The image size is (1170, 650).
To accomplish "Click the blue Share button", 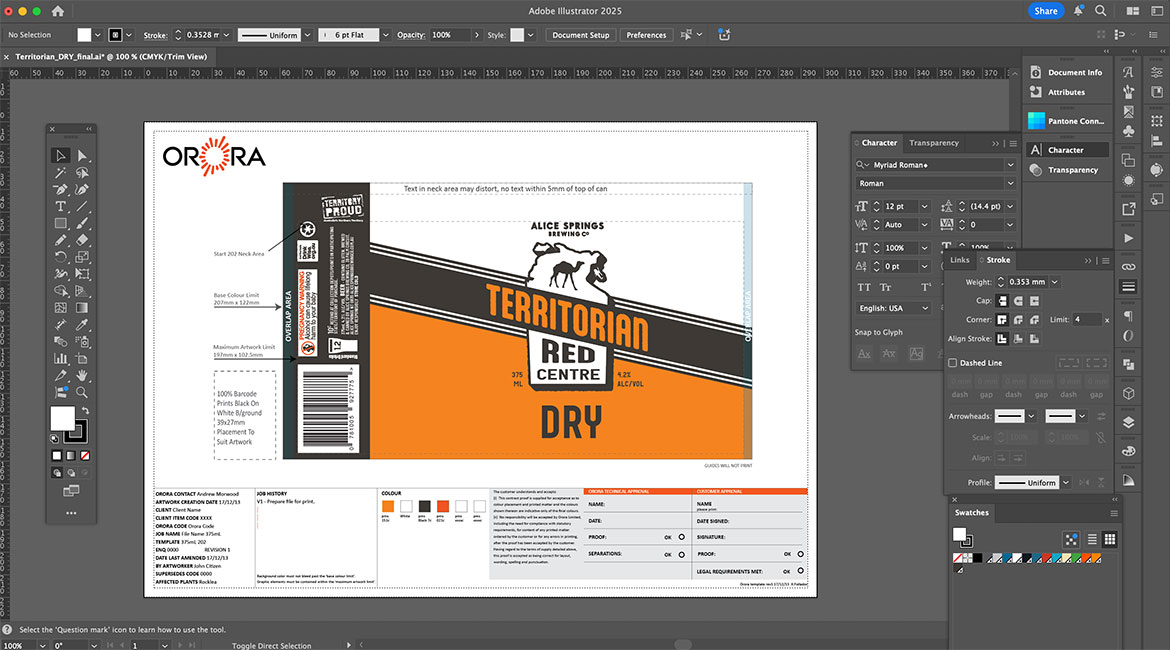I will click(x=1046, y=11).
